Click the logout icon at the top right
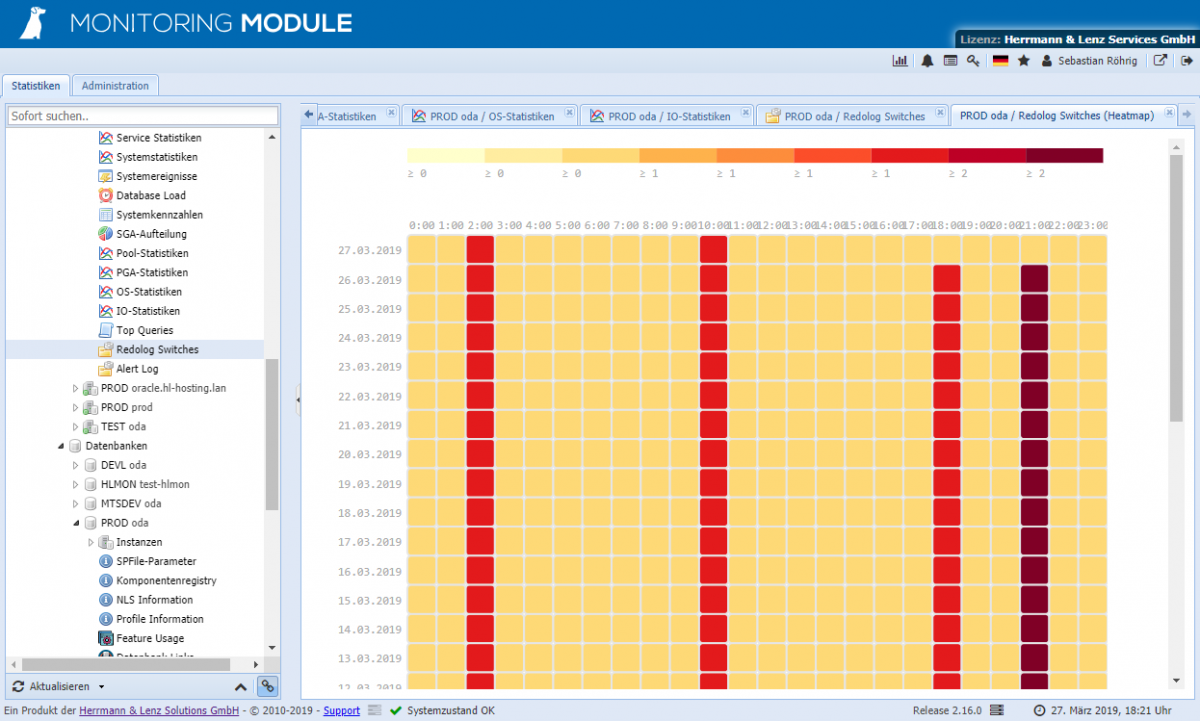Screen dimensions: 1200x721 click(1186, 60)
